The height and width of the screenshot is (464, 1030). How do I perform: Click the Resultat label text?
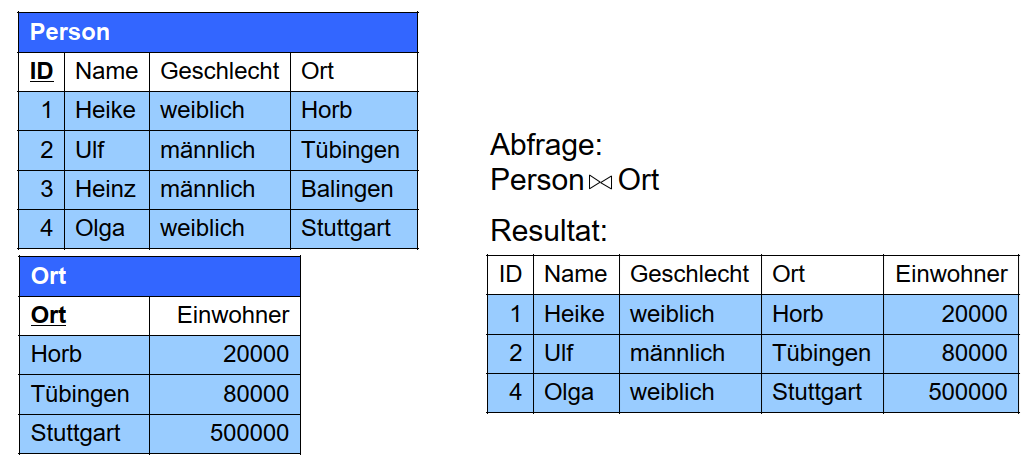click(x=549, y=231)
